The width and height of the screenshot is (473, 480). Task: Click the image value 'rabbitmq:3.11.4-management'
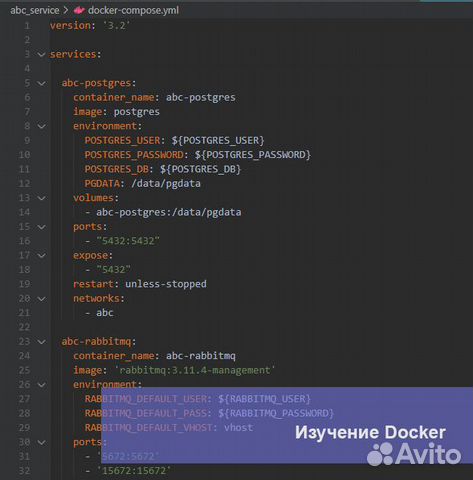(195, 370)
